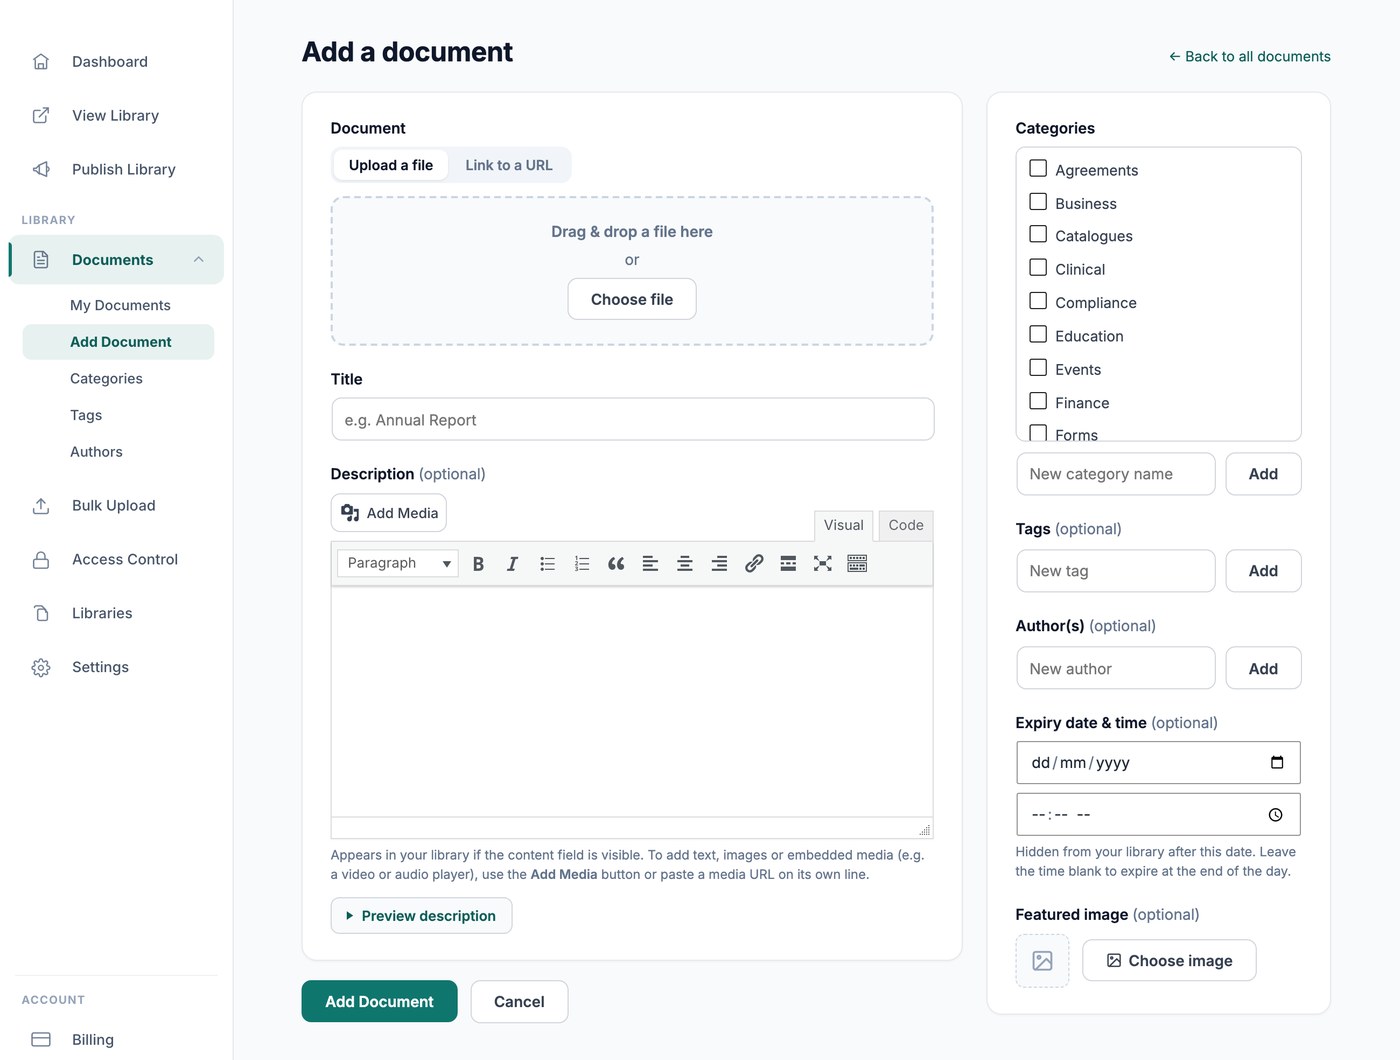Check the Compliance category
The width and height of the screenshot is (1400, 1060).
tap(1038, 301)
